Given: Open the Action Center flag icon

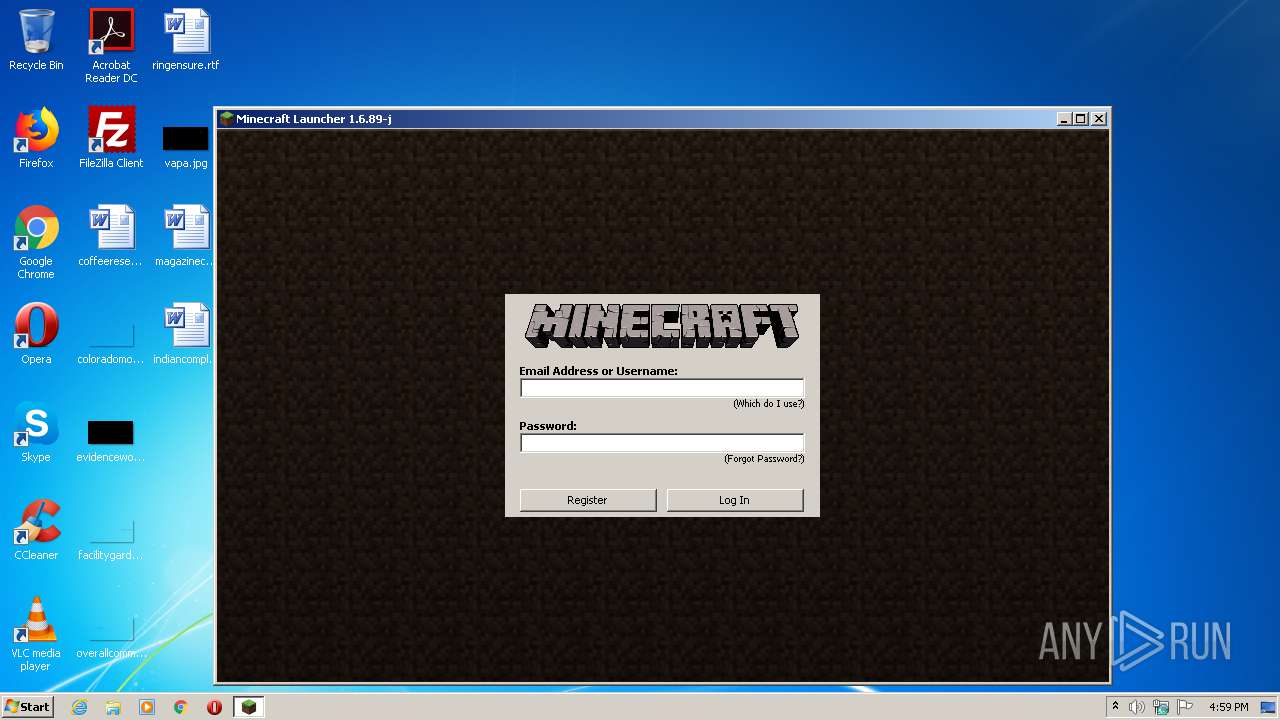Looking at the screenshot, I should point(1185,707).
